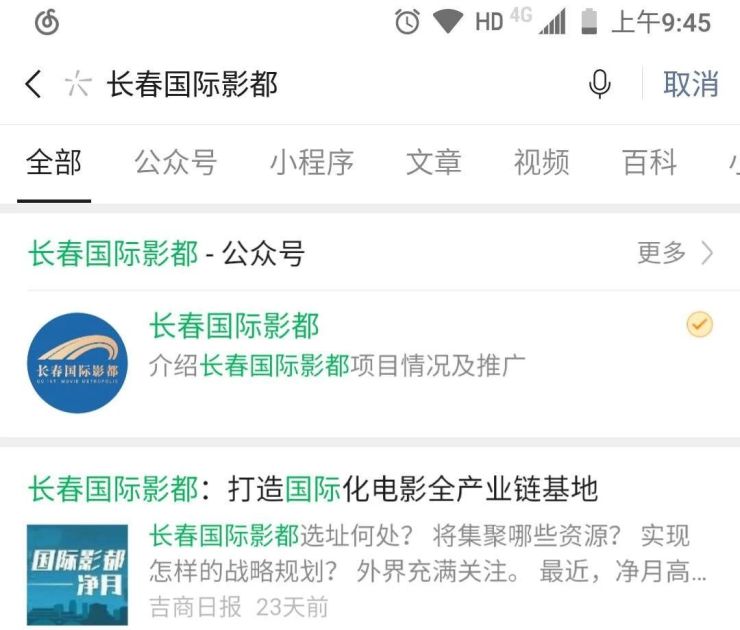
Task: Switch to the 小程序 tab
Action: pos(311,162)
